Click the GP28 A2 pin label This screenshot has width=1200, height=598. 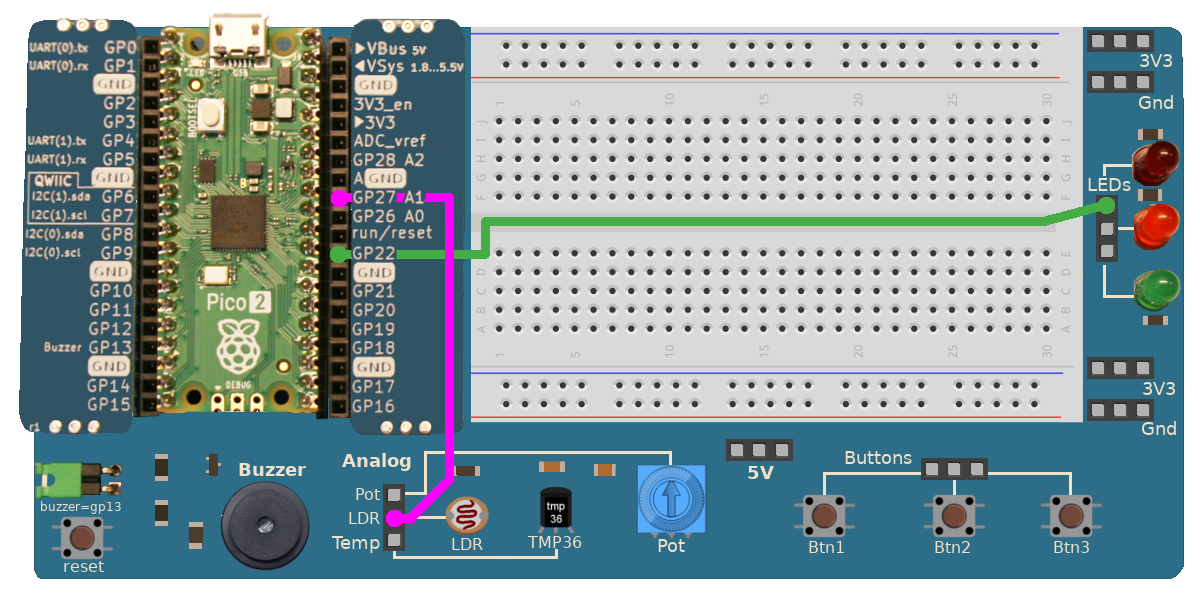390,159
